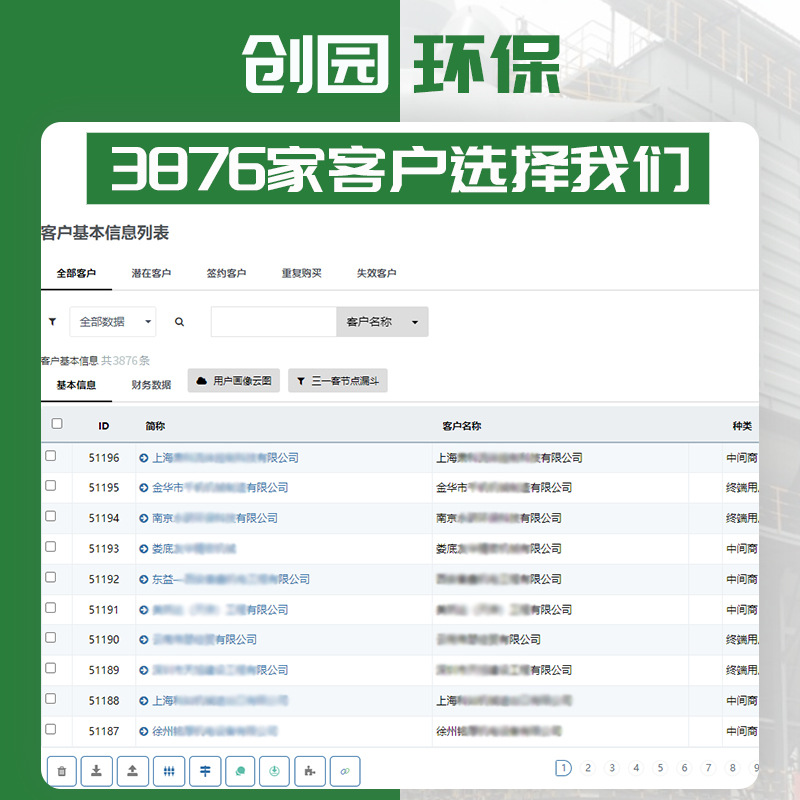Screen dimensions: 800x800
Task: Click the green circled download icon
Action: coord(274,771)
